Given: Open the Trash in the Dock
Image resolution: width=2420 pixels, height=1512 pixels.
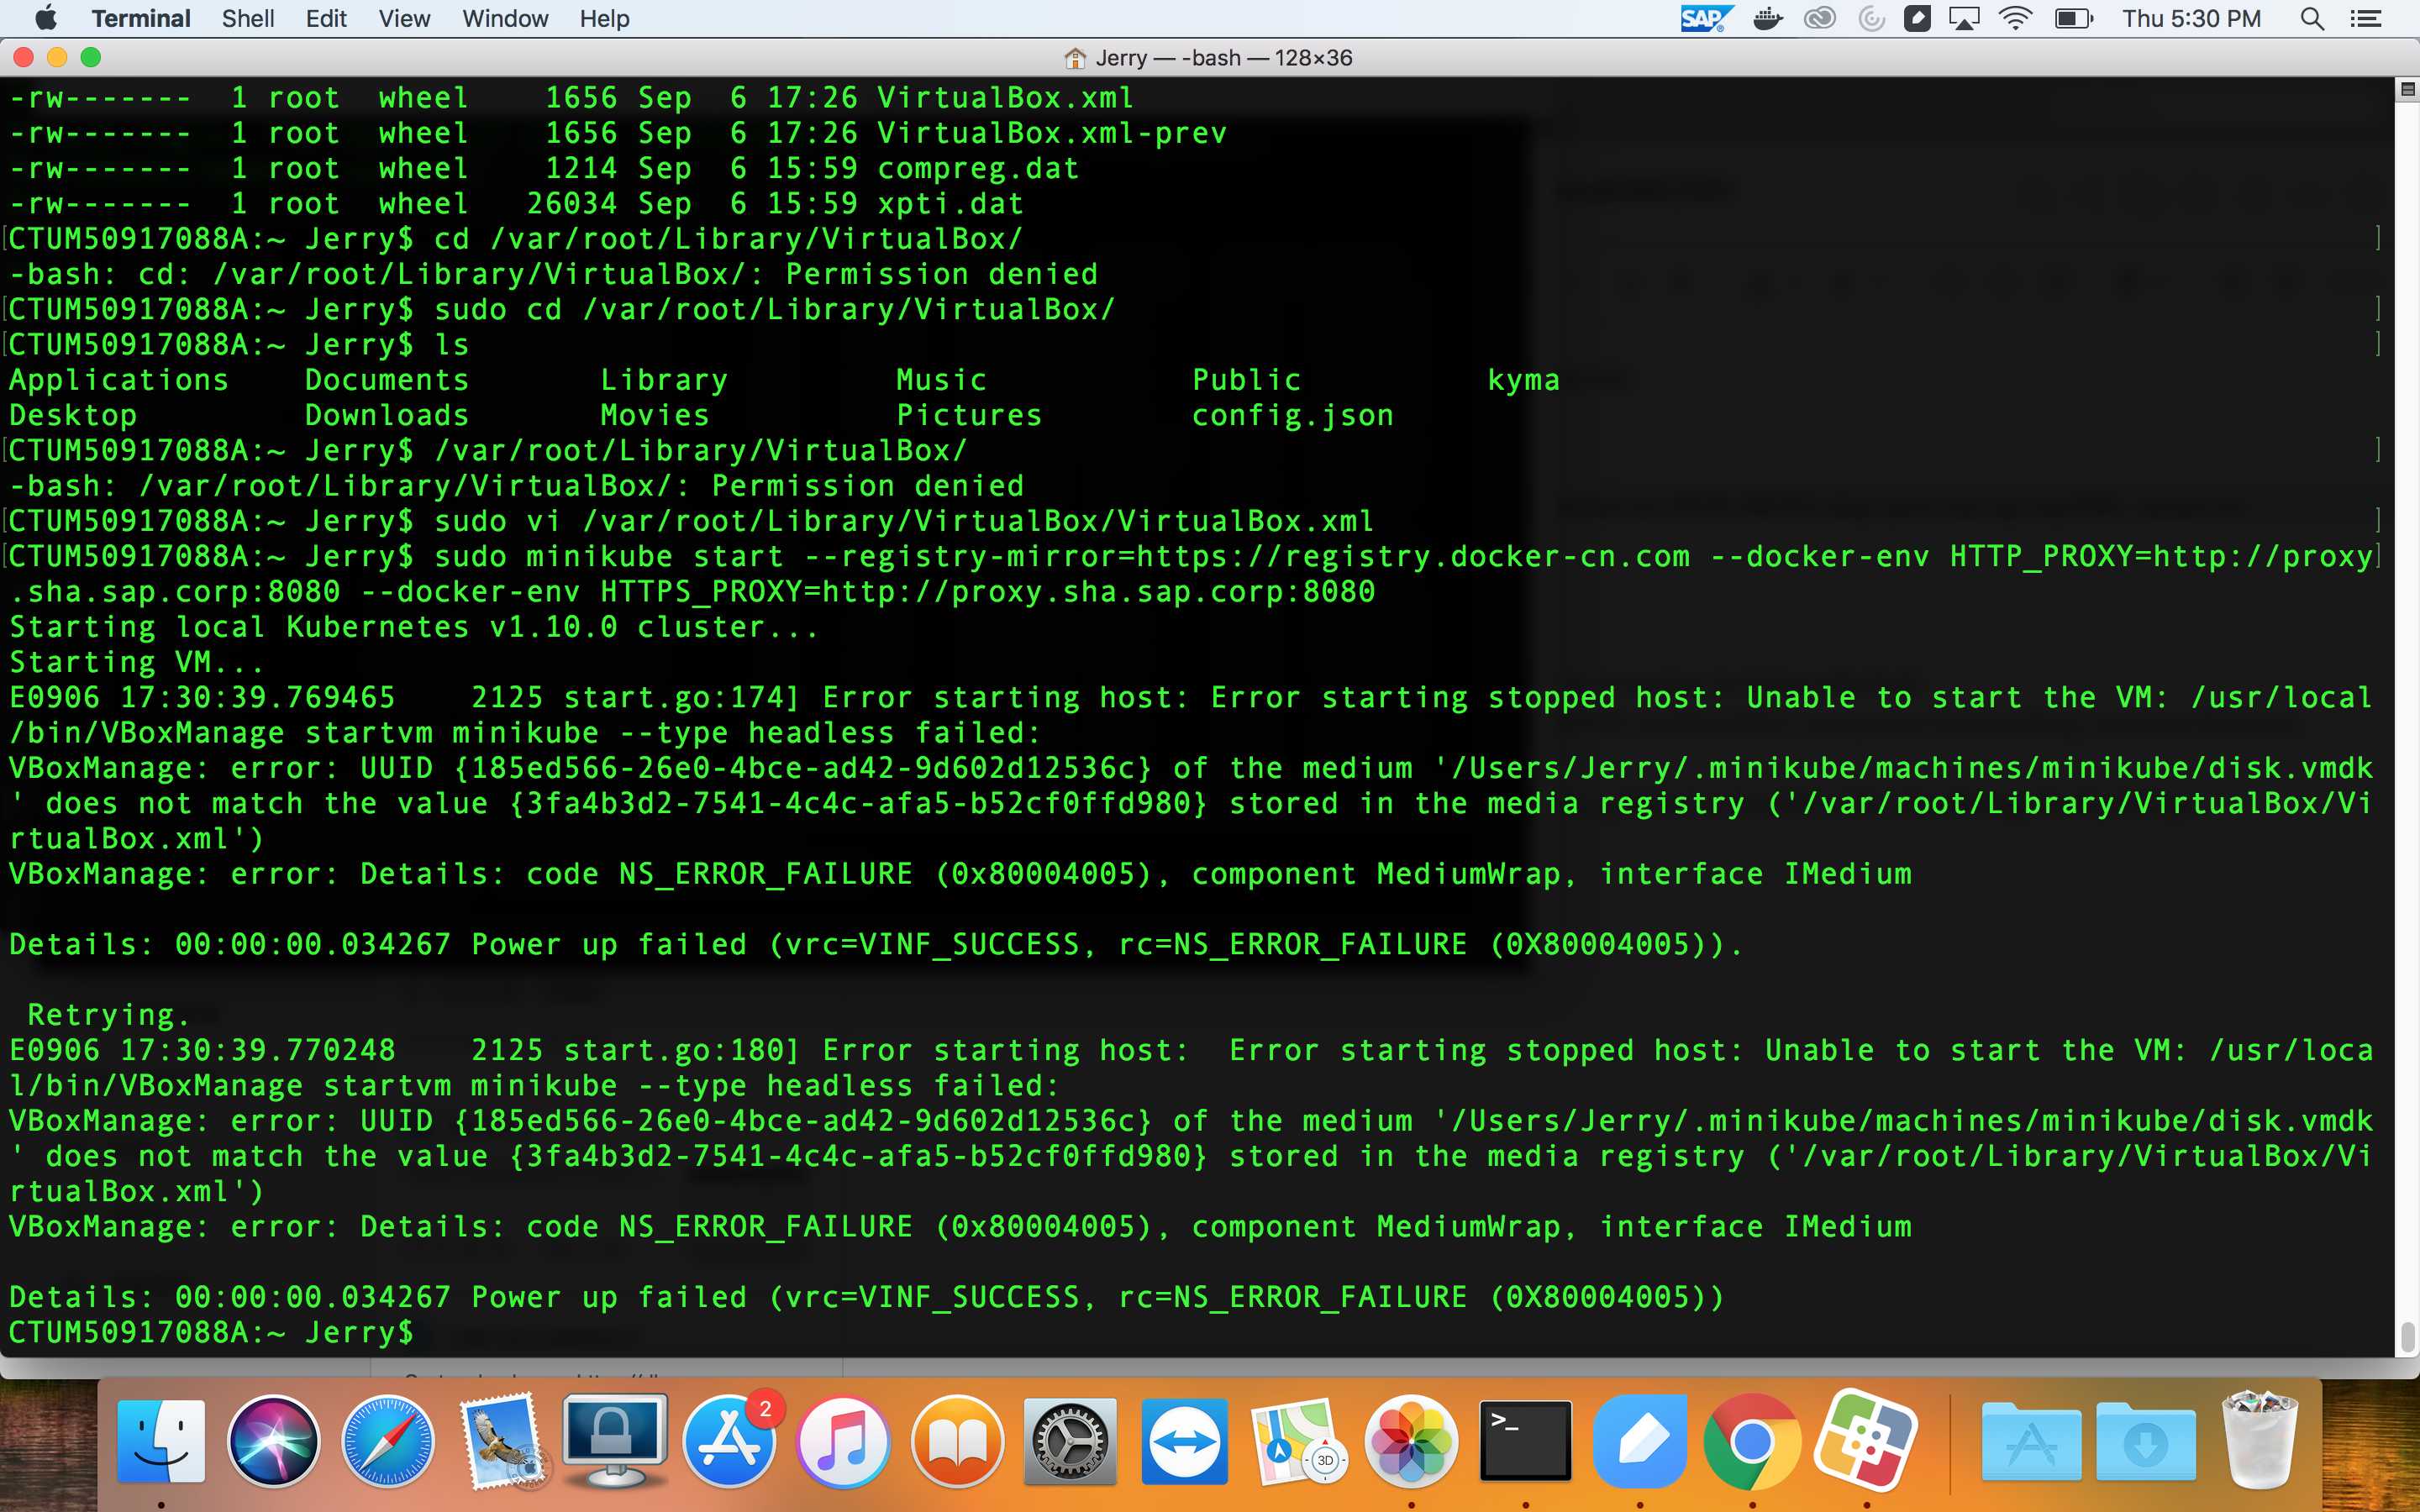Looking at the screenshot, I should click(2259, 1441).
